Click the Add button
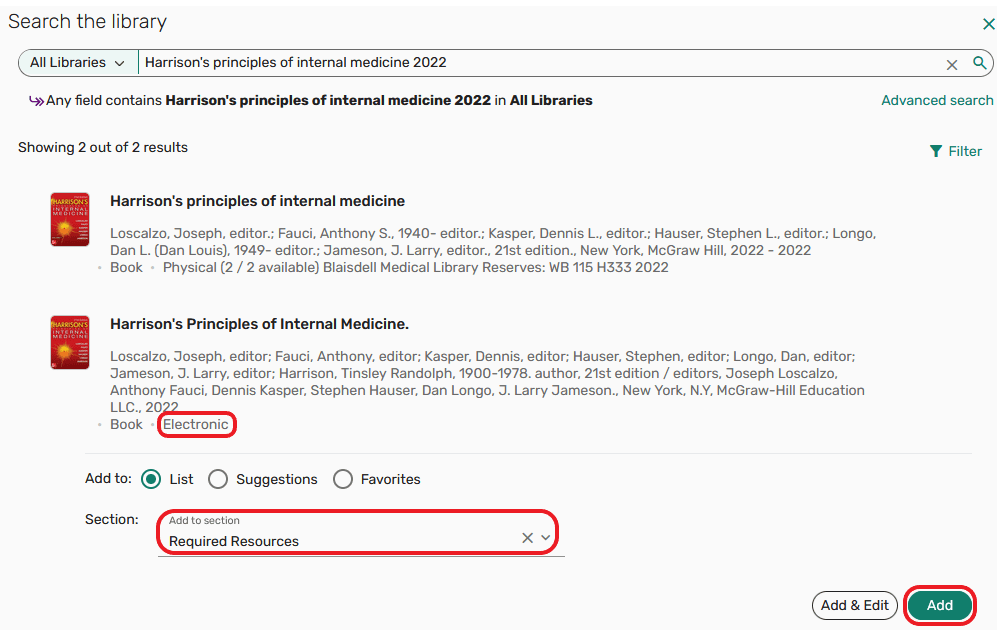Viewport: 997px width, 631px height. coord(939,605)
